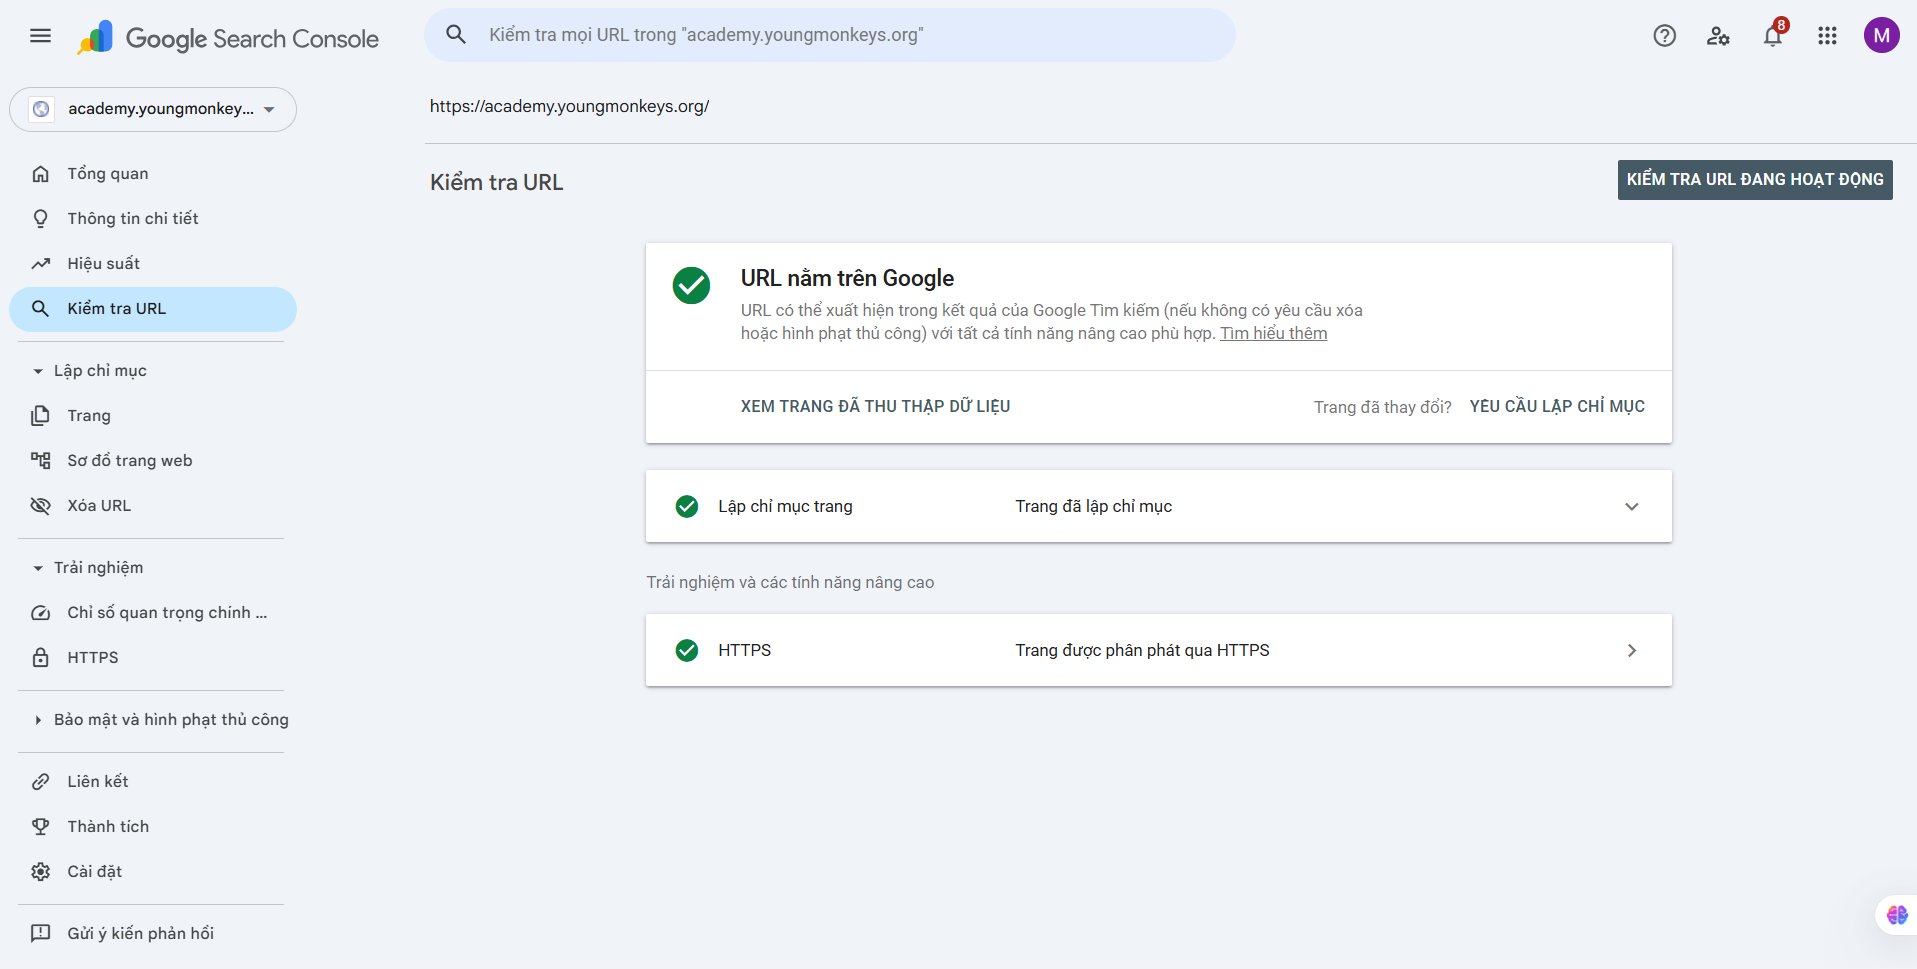Select the Sơ đồ trang web sitemap icon
This screenshot has width=1917, height=969.
coord(40,460)
